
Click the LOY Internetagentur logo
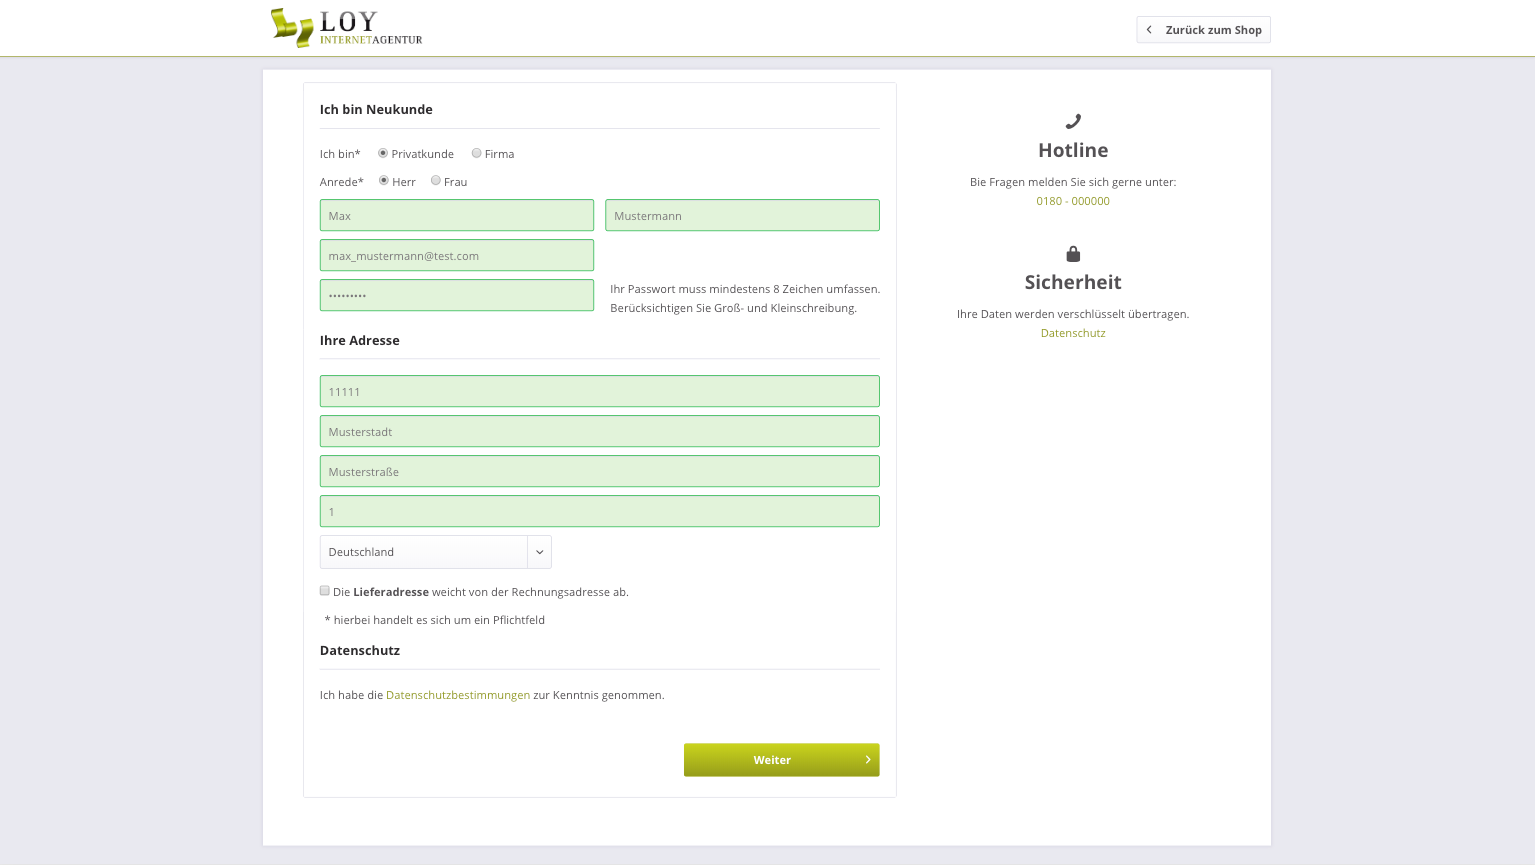coord(346,28)
